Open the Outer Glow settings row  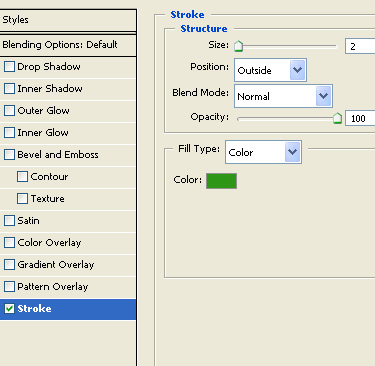68,111
